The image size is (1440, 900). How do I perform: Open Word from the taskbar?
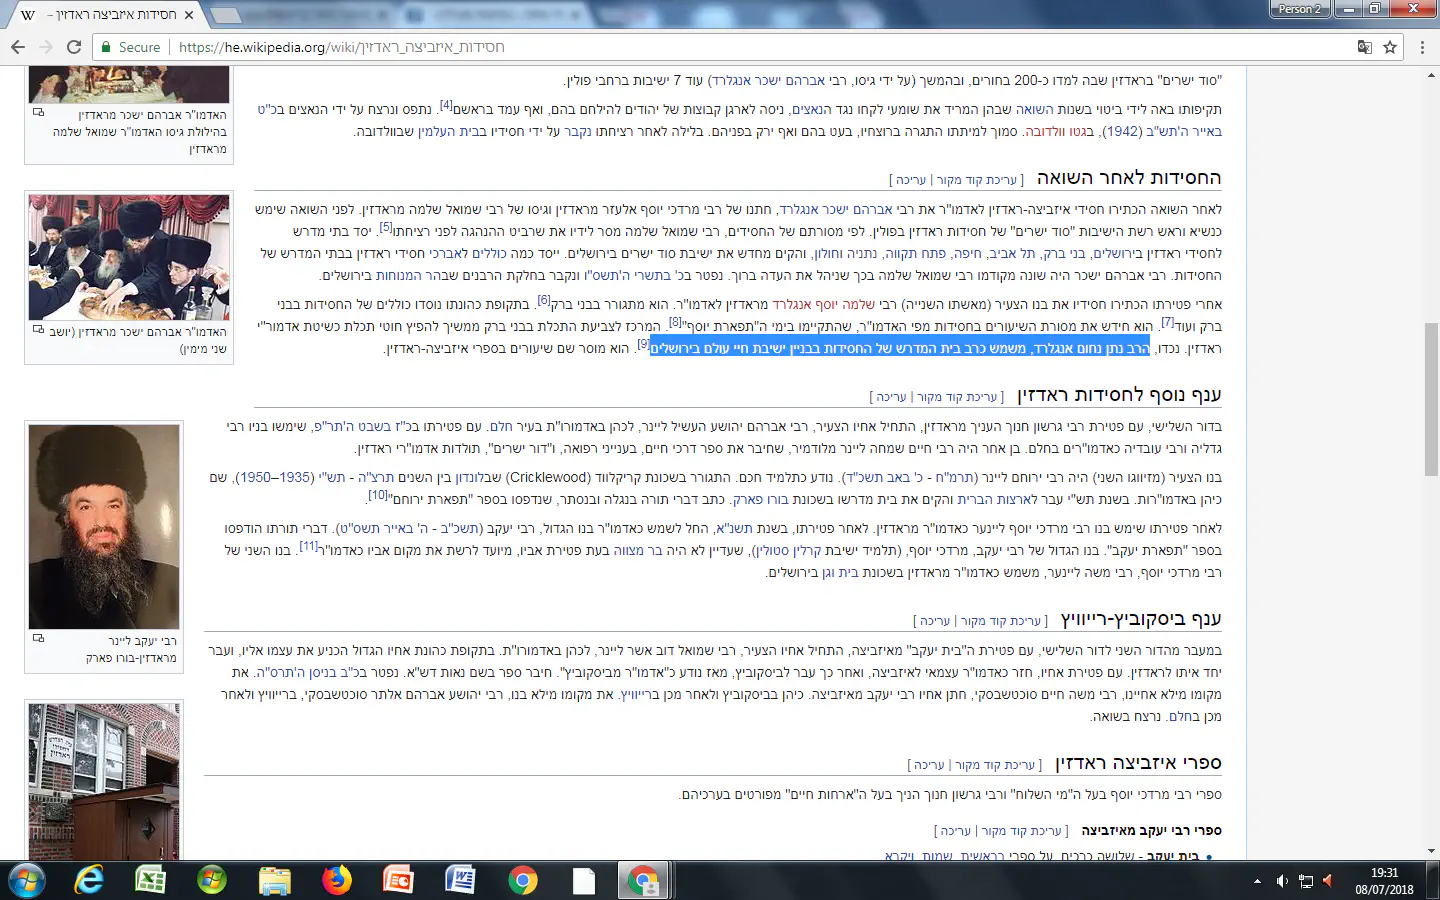[x=460, y=880]
